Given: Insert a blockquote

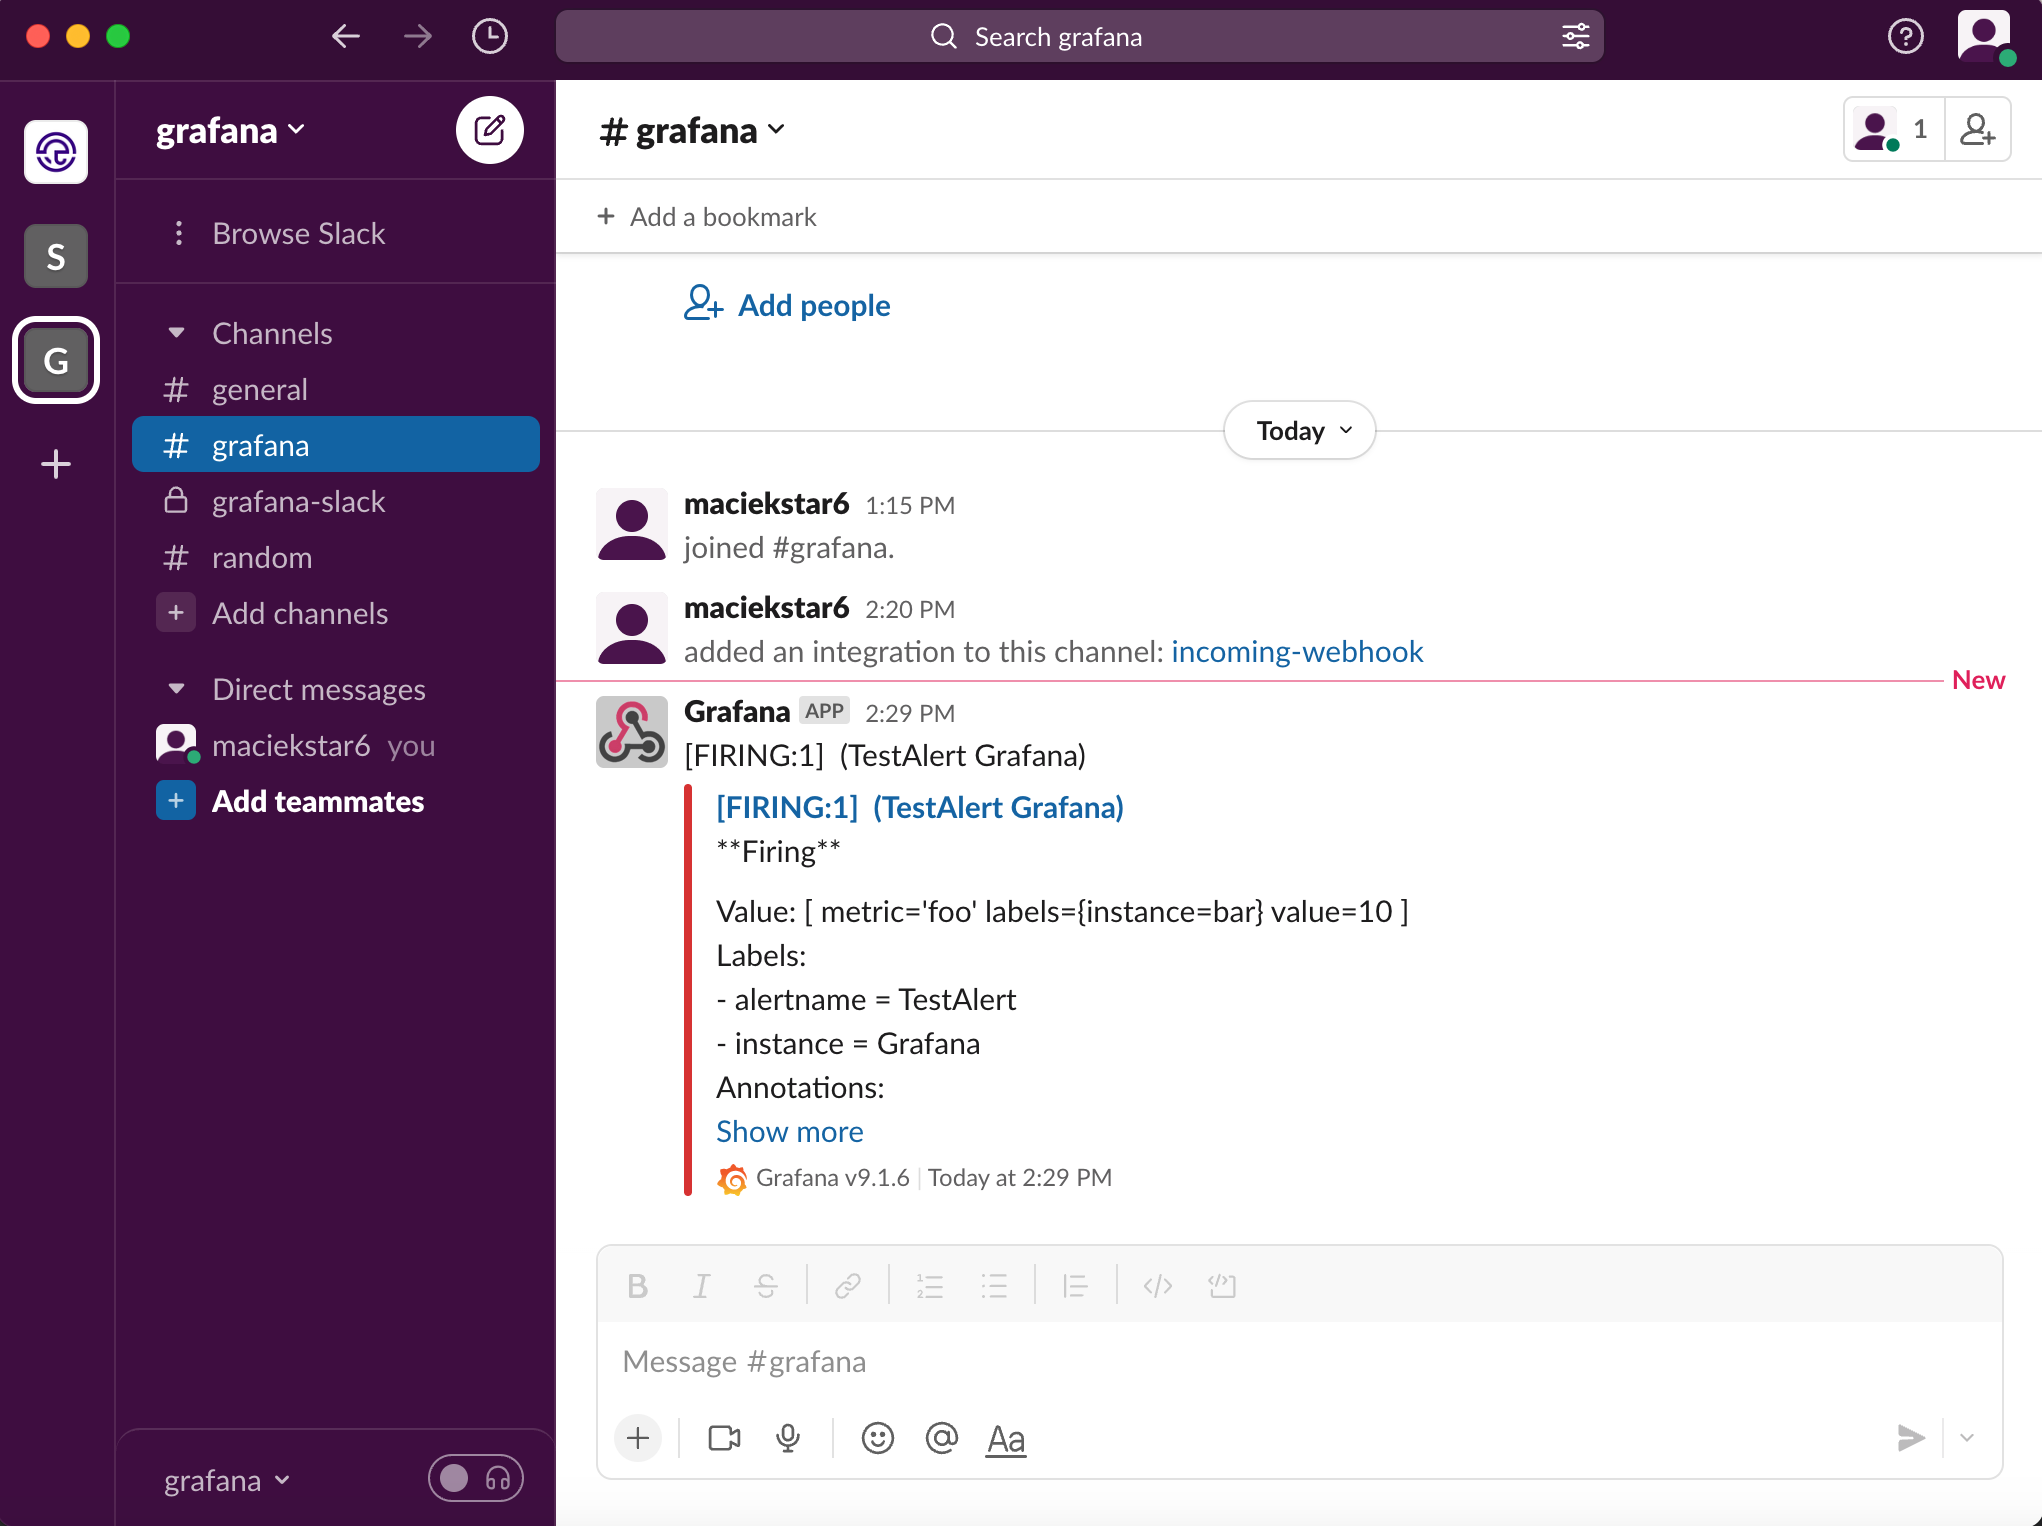Looking at the screenshot, I should tap(1076, 1286).
